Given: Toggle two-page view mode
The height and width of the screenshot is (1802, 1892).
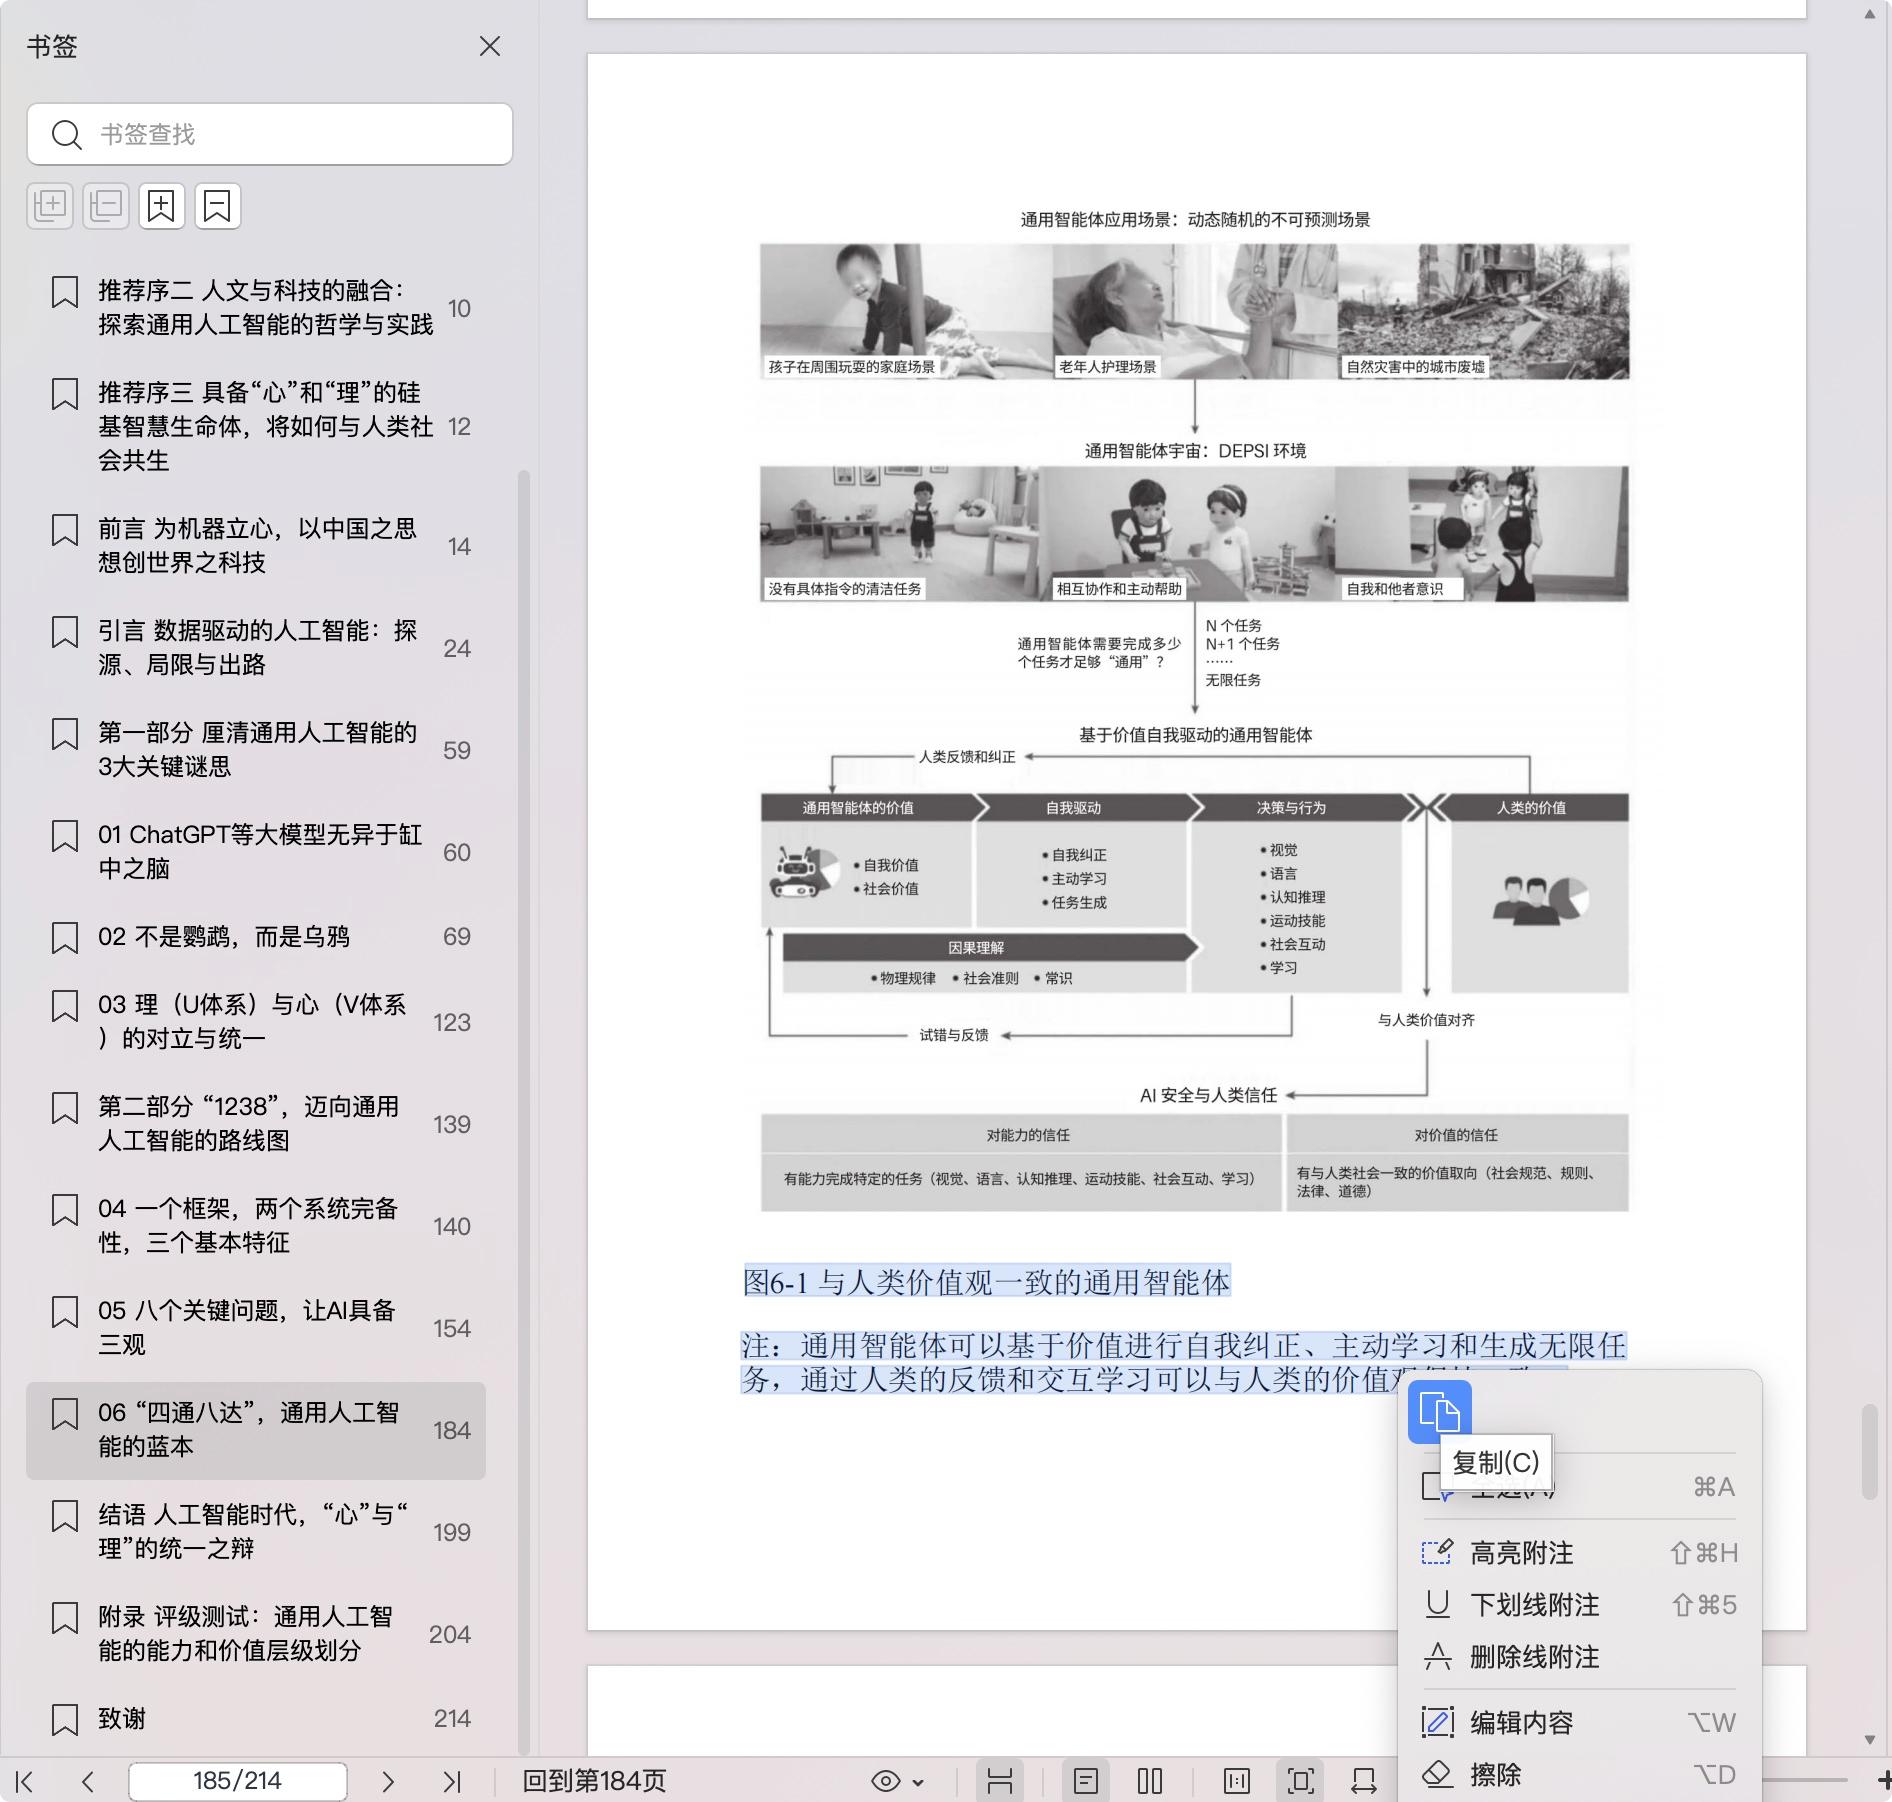Looking at the screenshot, I should [1150, 1781].
